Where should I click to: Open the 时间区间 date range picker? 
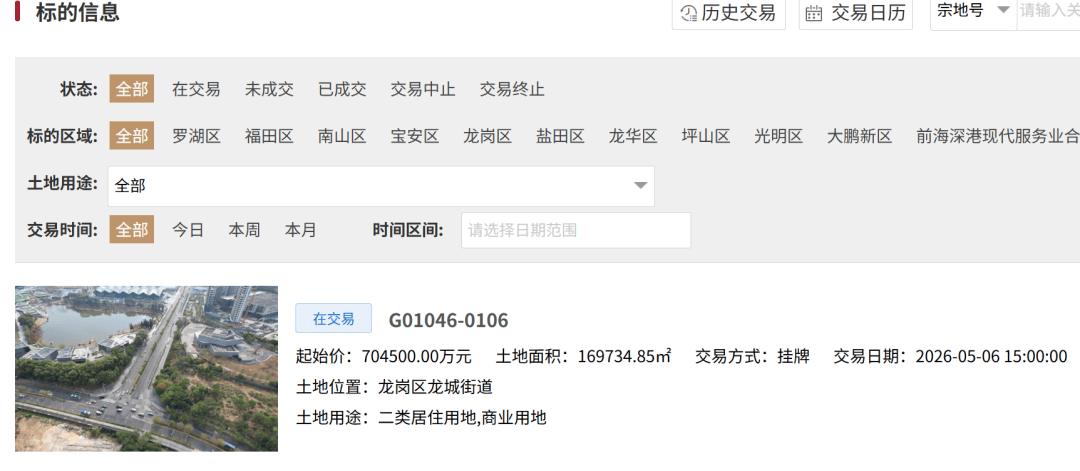575,230
